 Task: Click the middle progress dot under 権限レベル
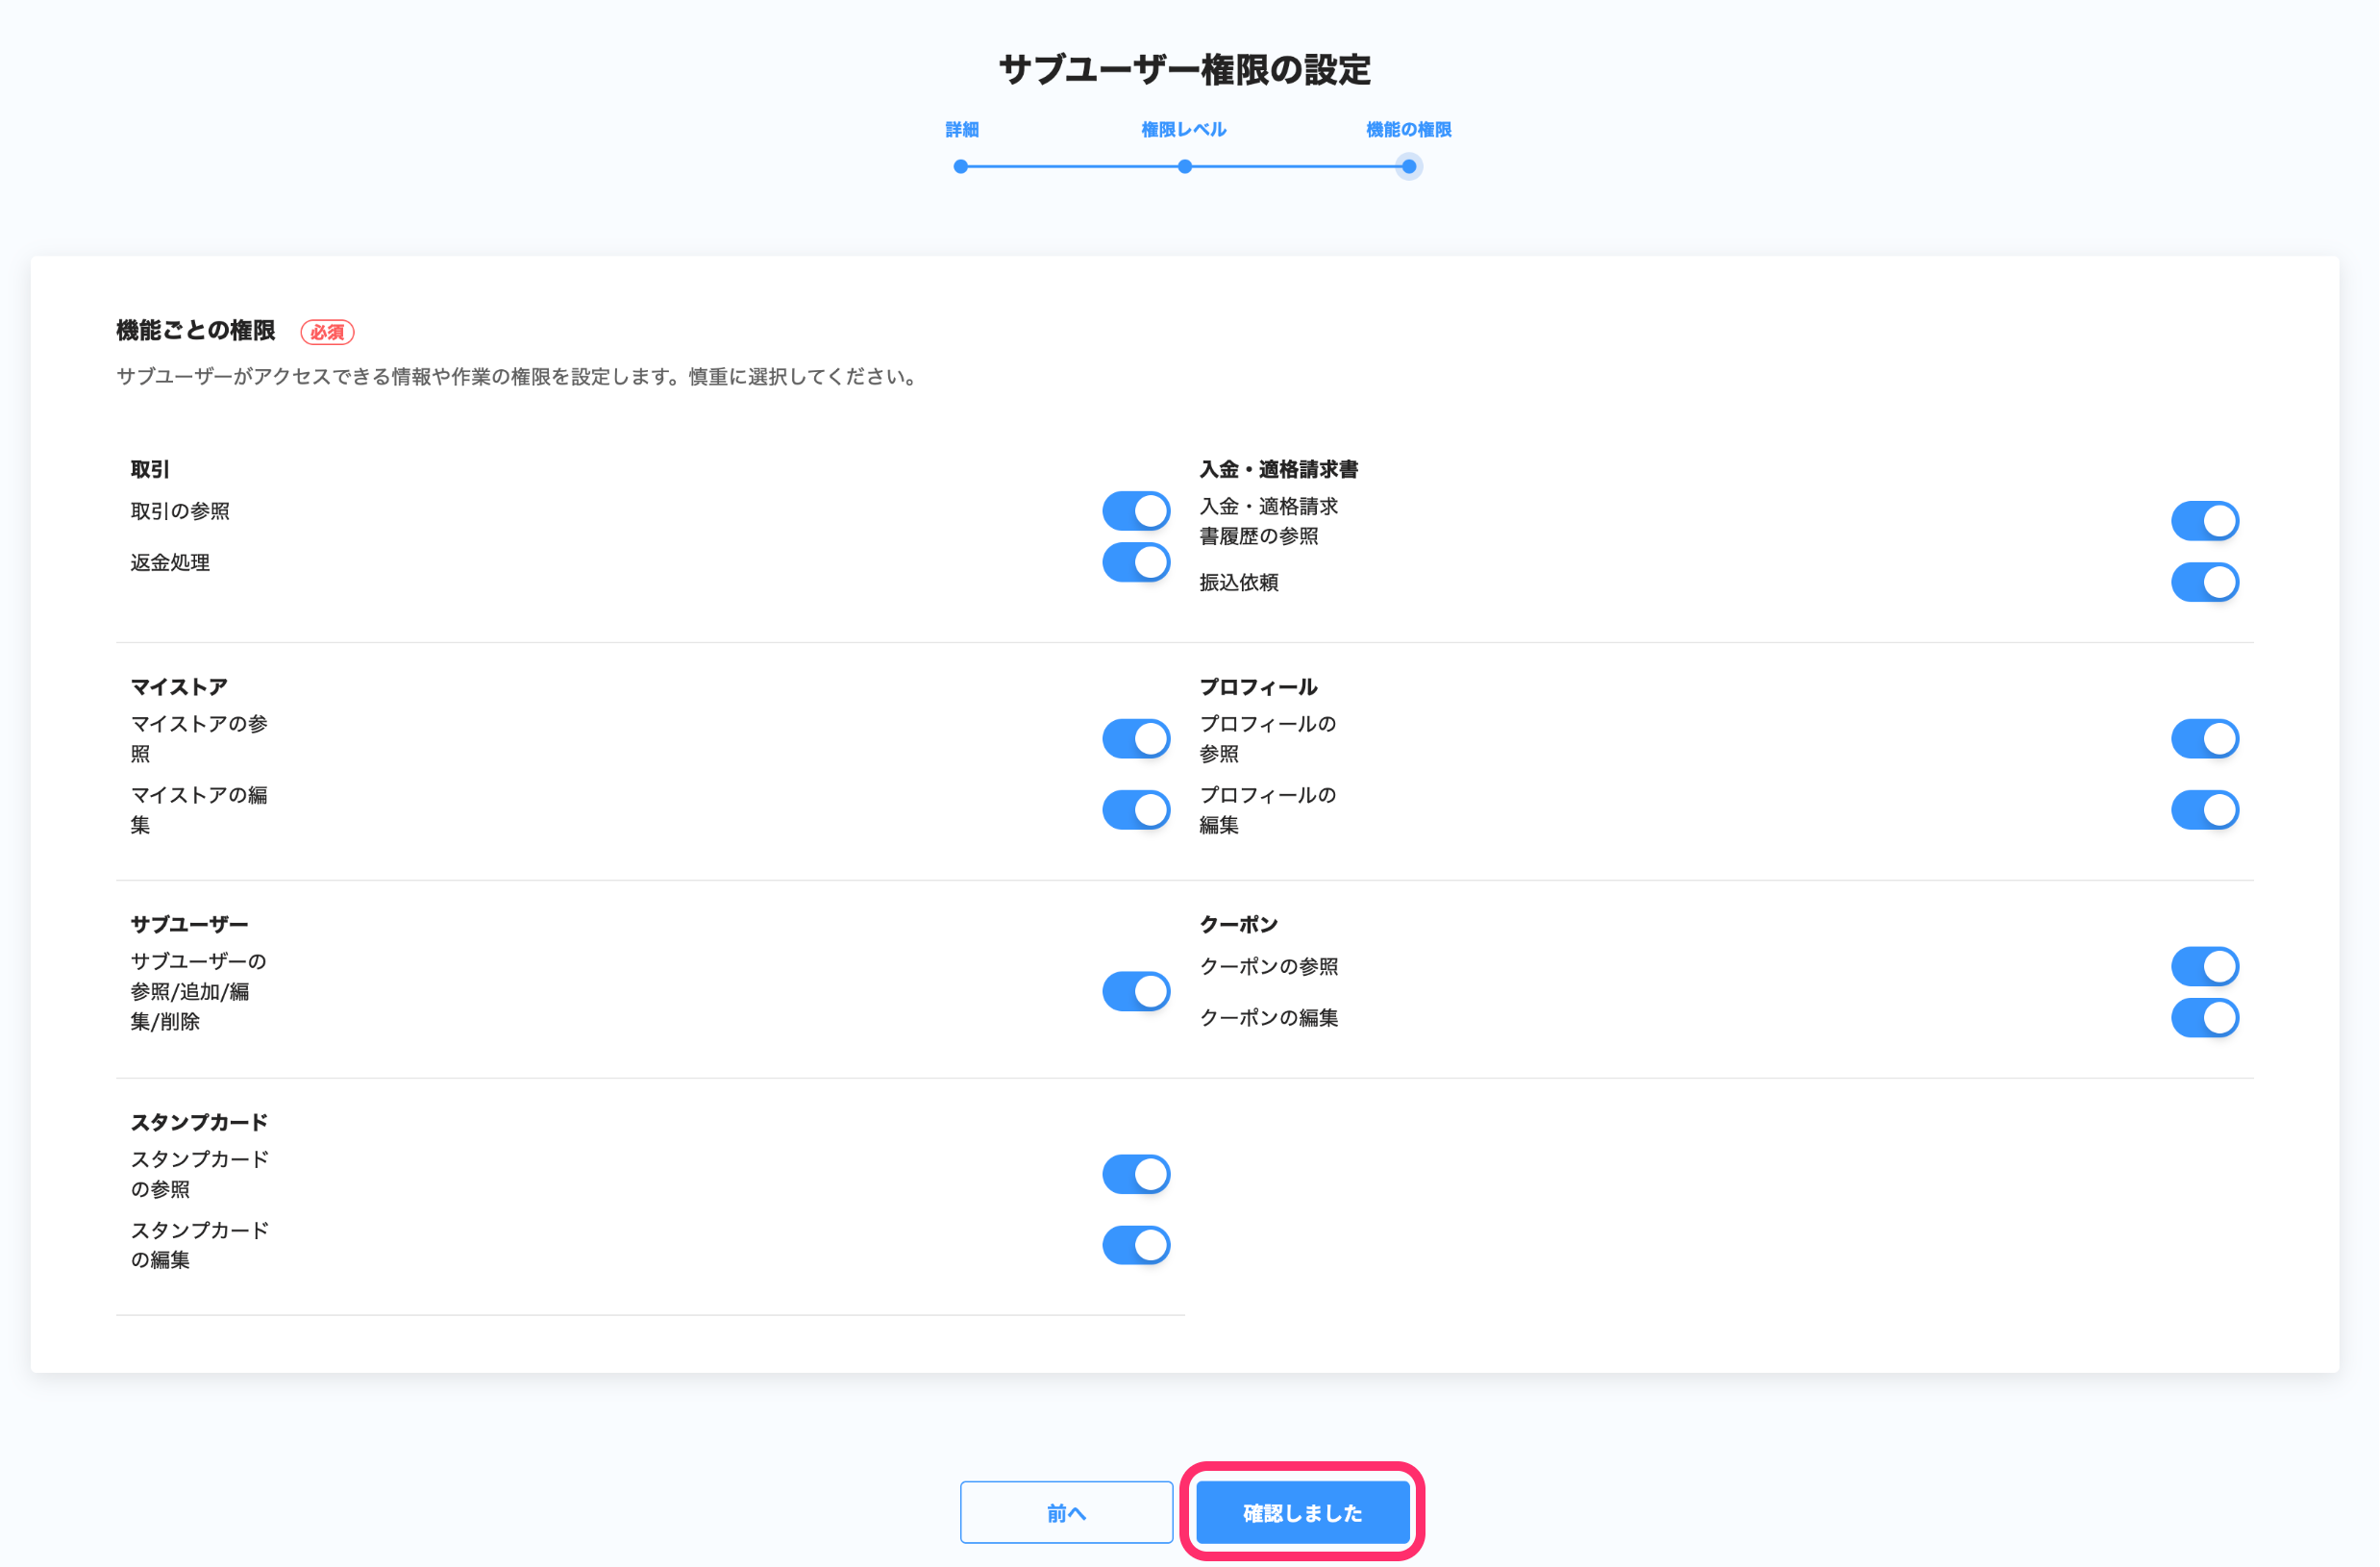point(1184,167)
